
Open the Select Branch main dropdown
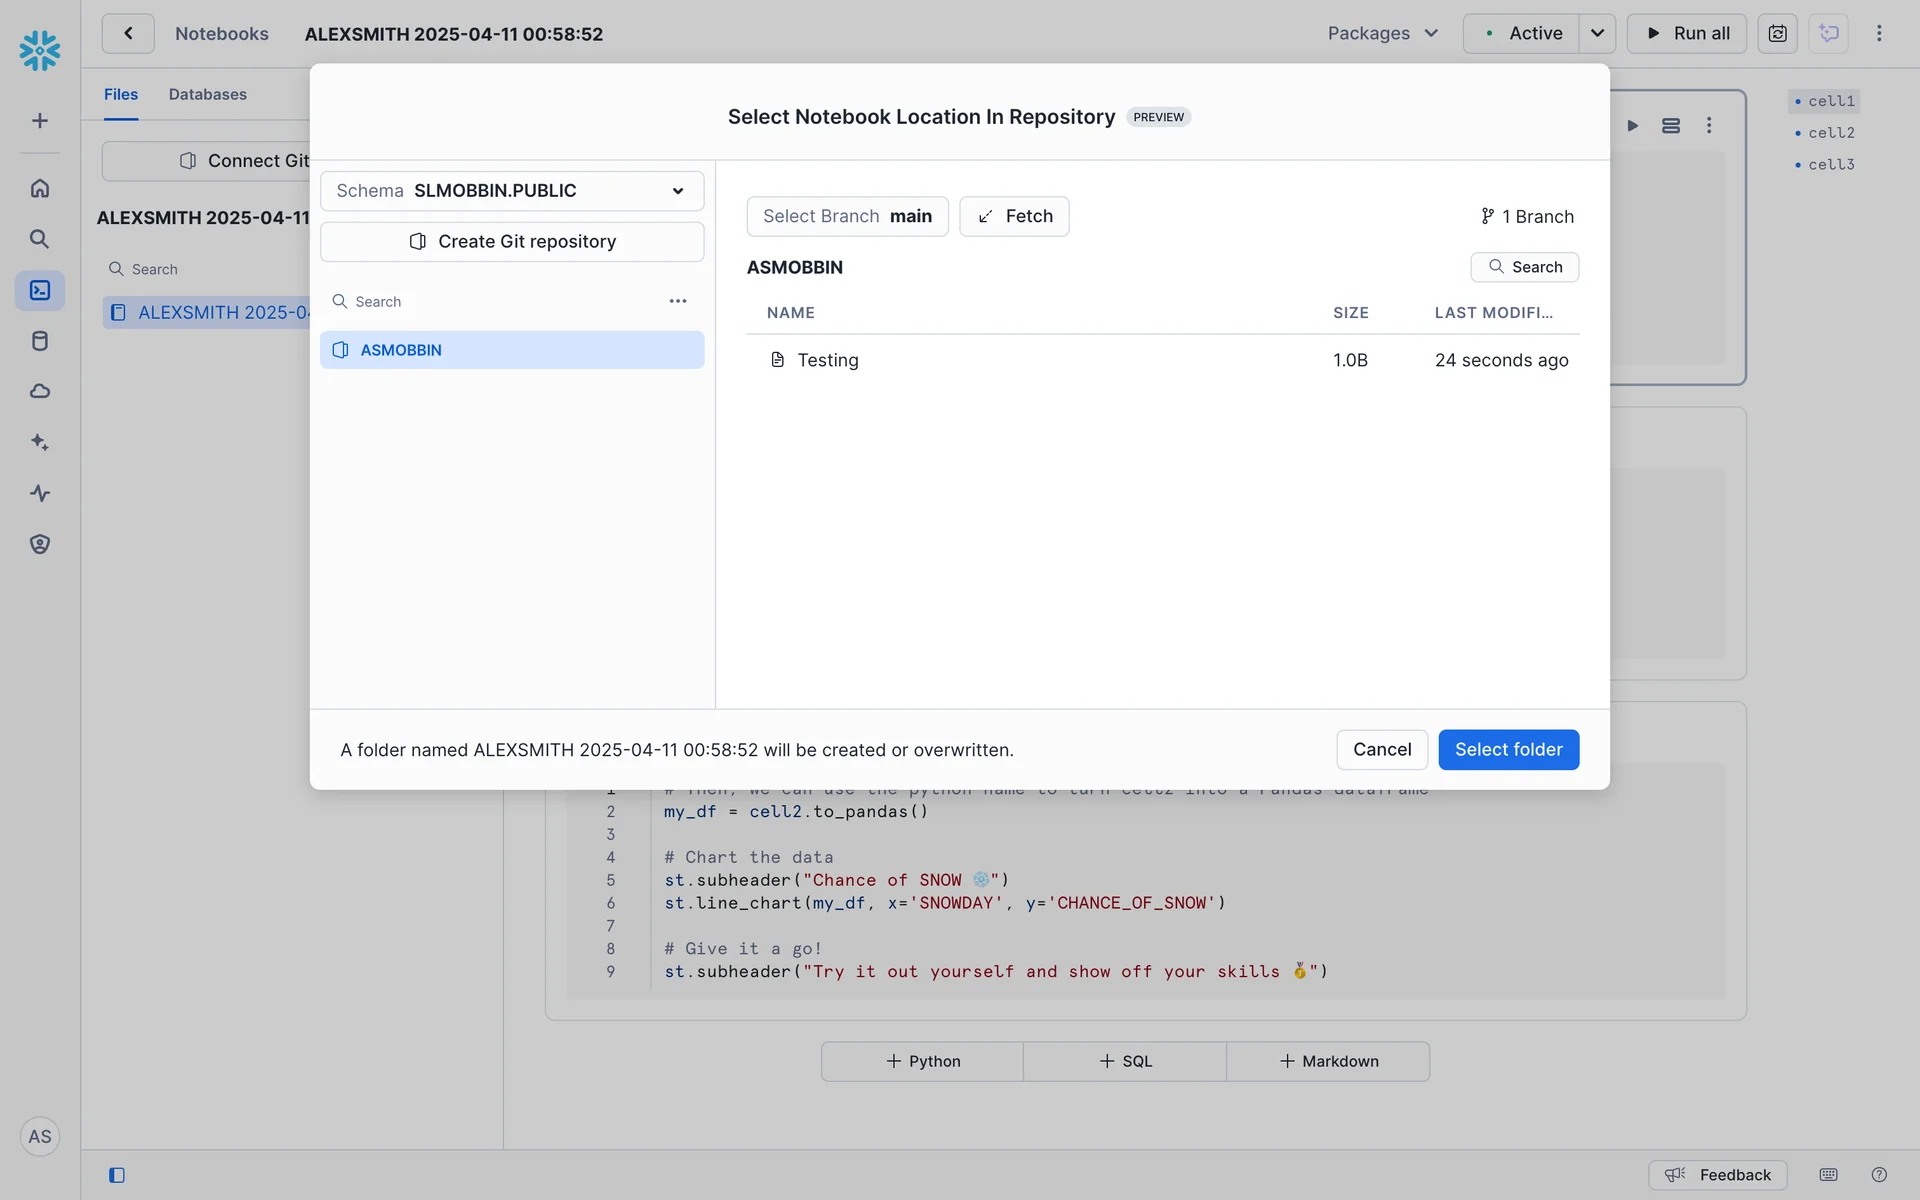tap(847, 216)
